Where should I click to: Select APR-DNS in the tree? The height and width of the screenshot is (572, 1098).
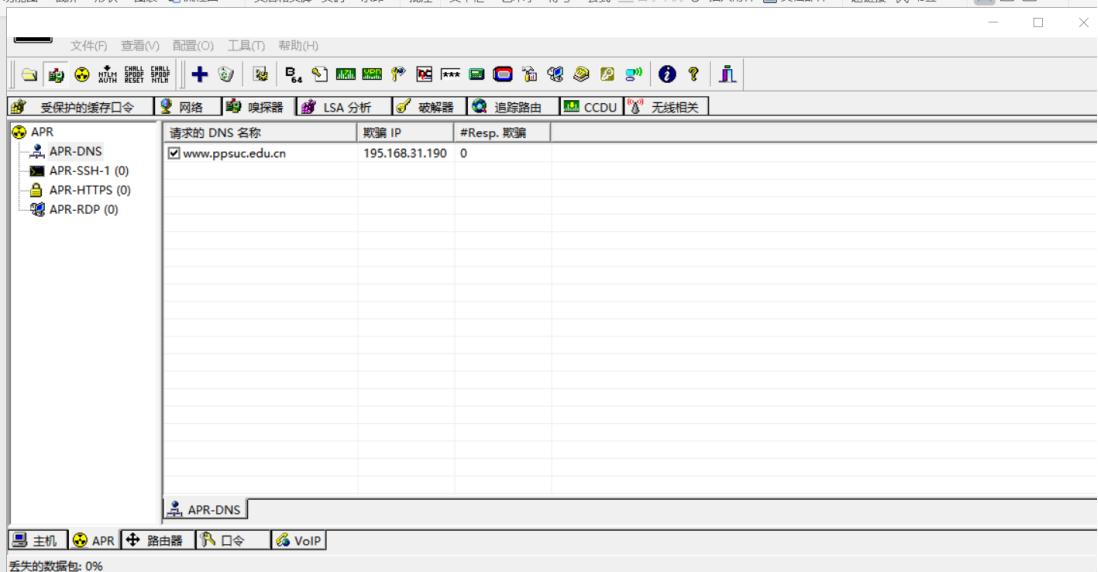pyautogui.click(x=75, y=151)
